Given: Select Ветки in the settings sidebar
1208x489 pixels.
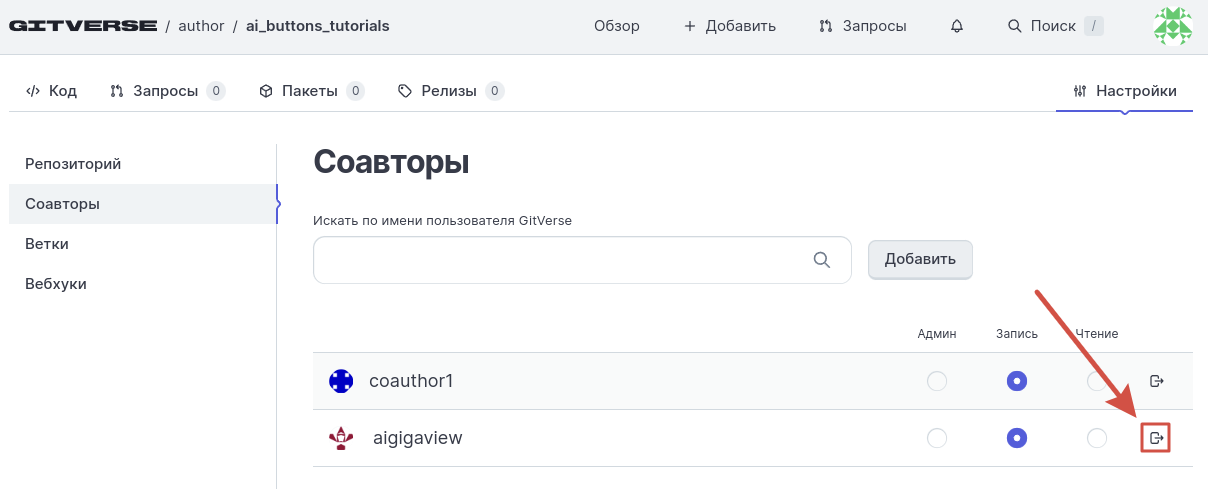Looking at the screenshot, I should click(47, 244).
